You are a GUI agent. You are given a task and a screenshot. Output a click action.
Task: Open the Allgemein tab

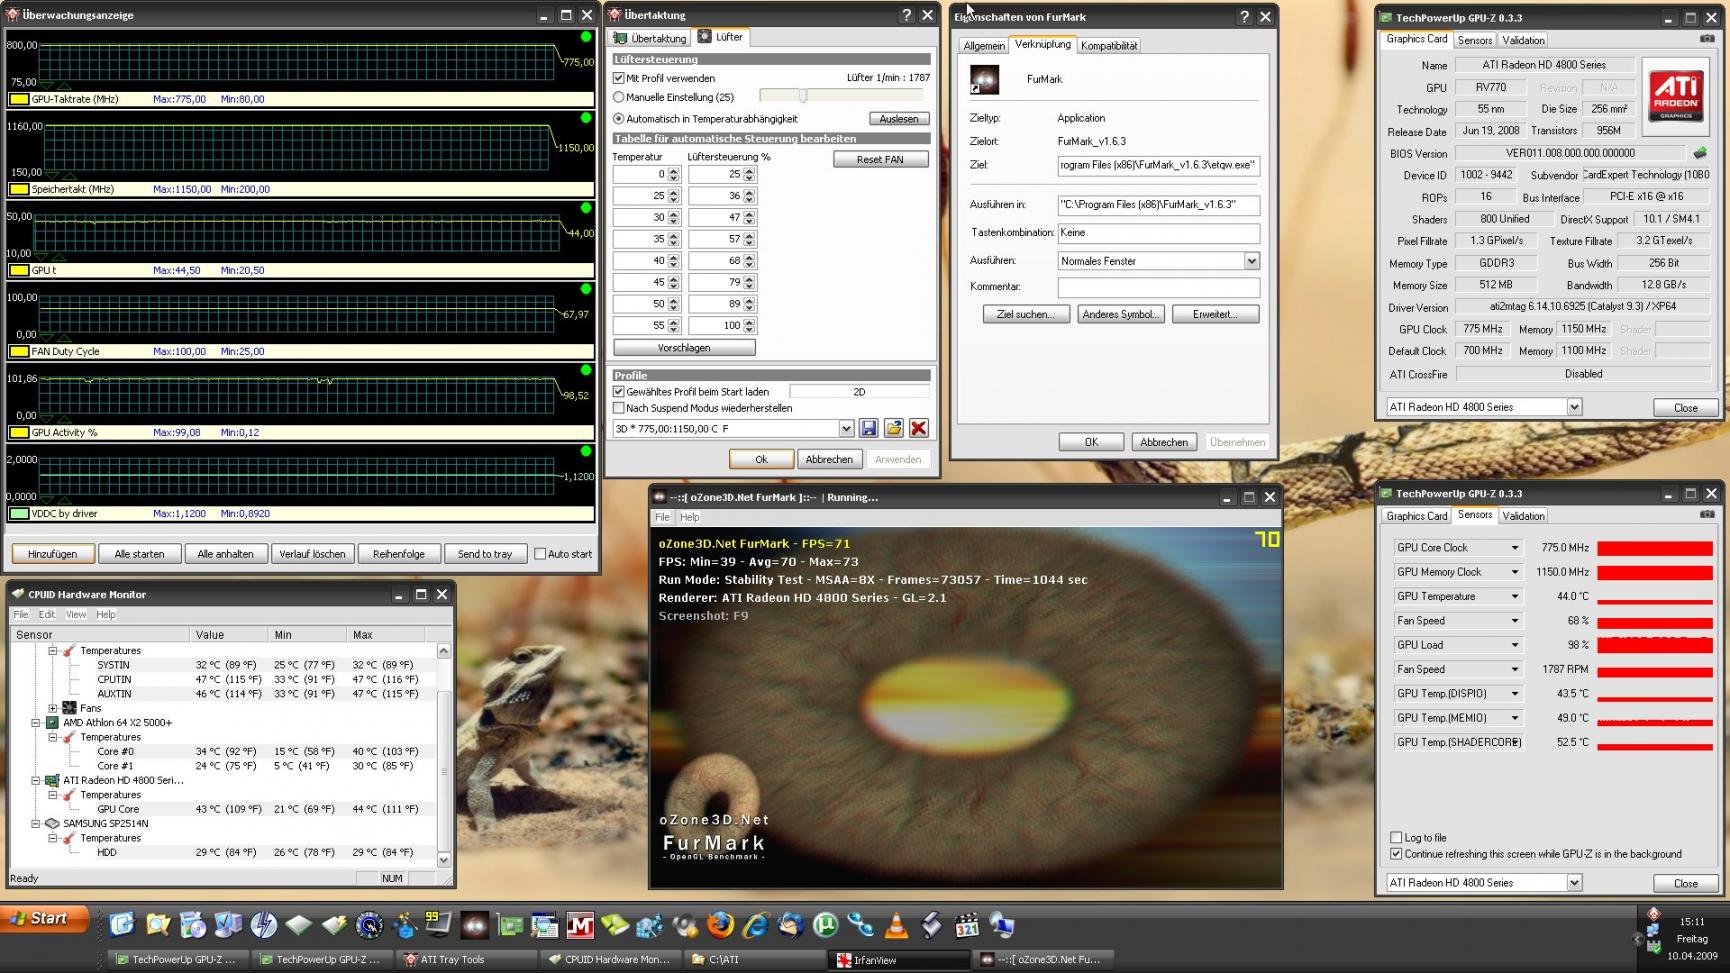click(984, 46)
